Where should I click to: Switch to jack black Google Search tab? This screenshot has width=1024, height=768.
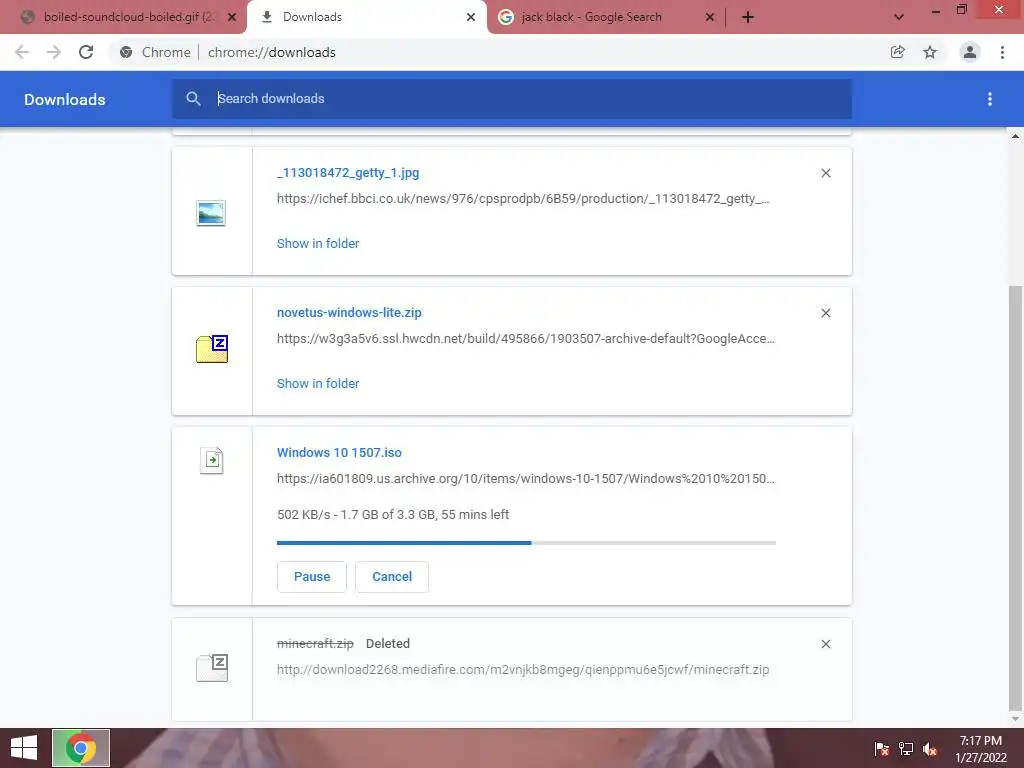click(591, 17)
